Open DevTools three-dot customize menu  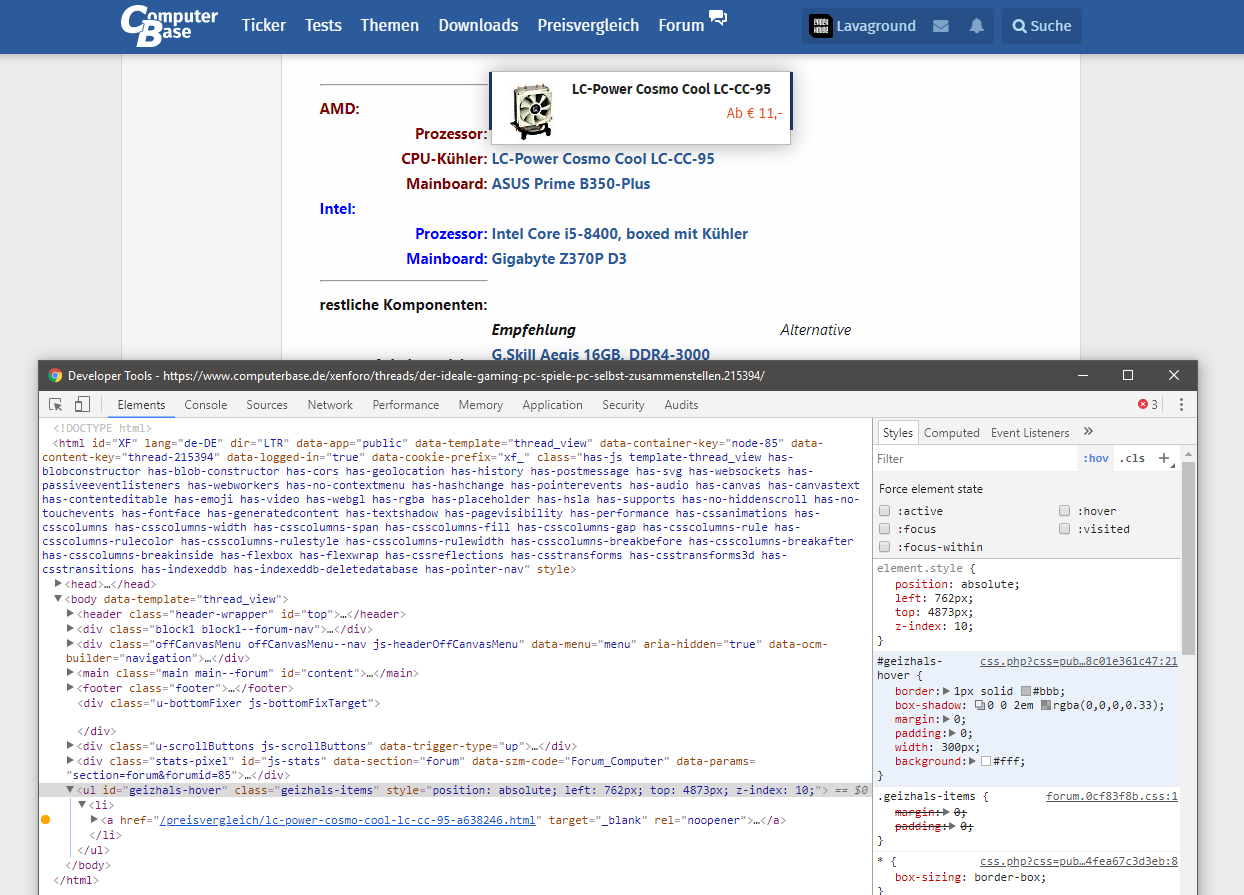(1181, 405)
